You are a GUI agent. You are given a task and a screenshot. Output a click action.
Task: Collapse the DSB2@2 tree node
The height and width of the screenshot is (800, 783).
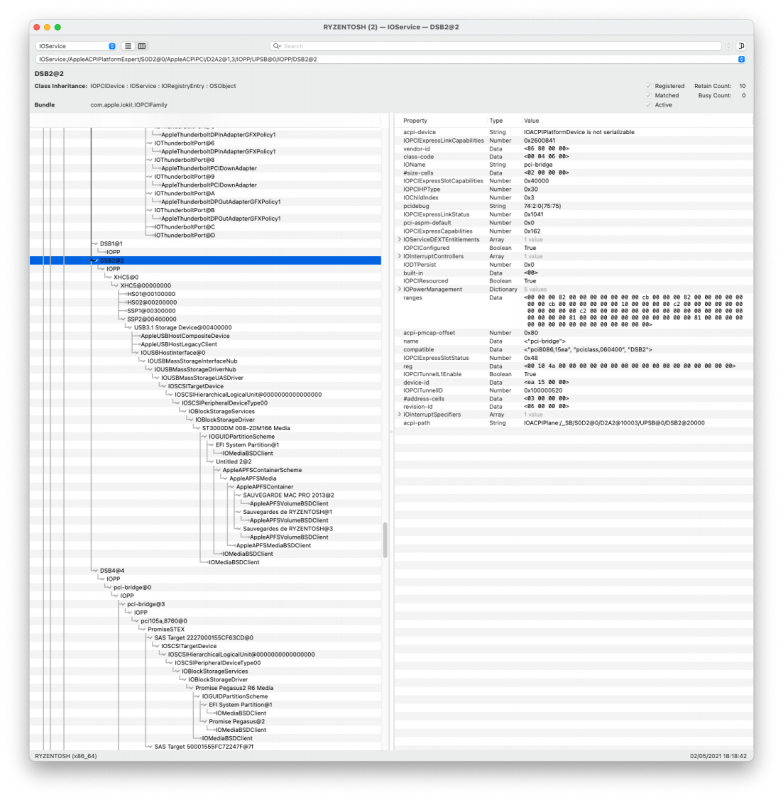(95, 261)
